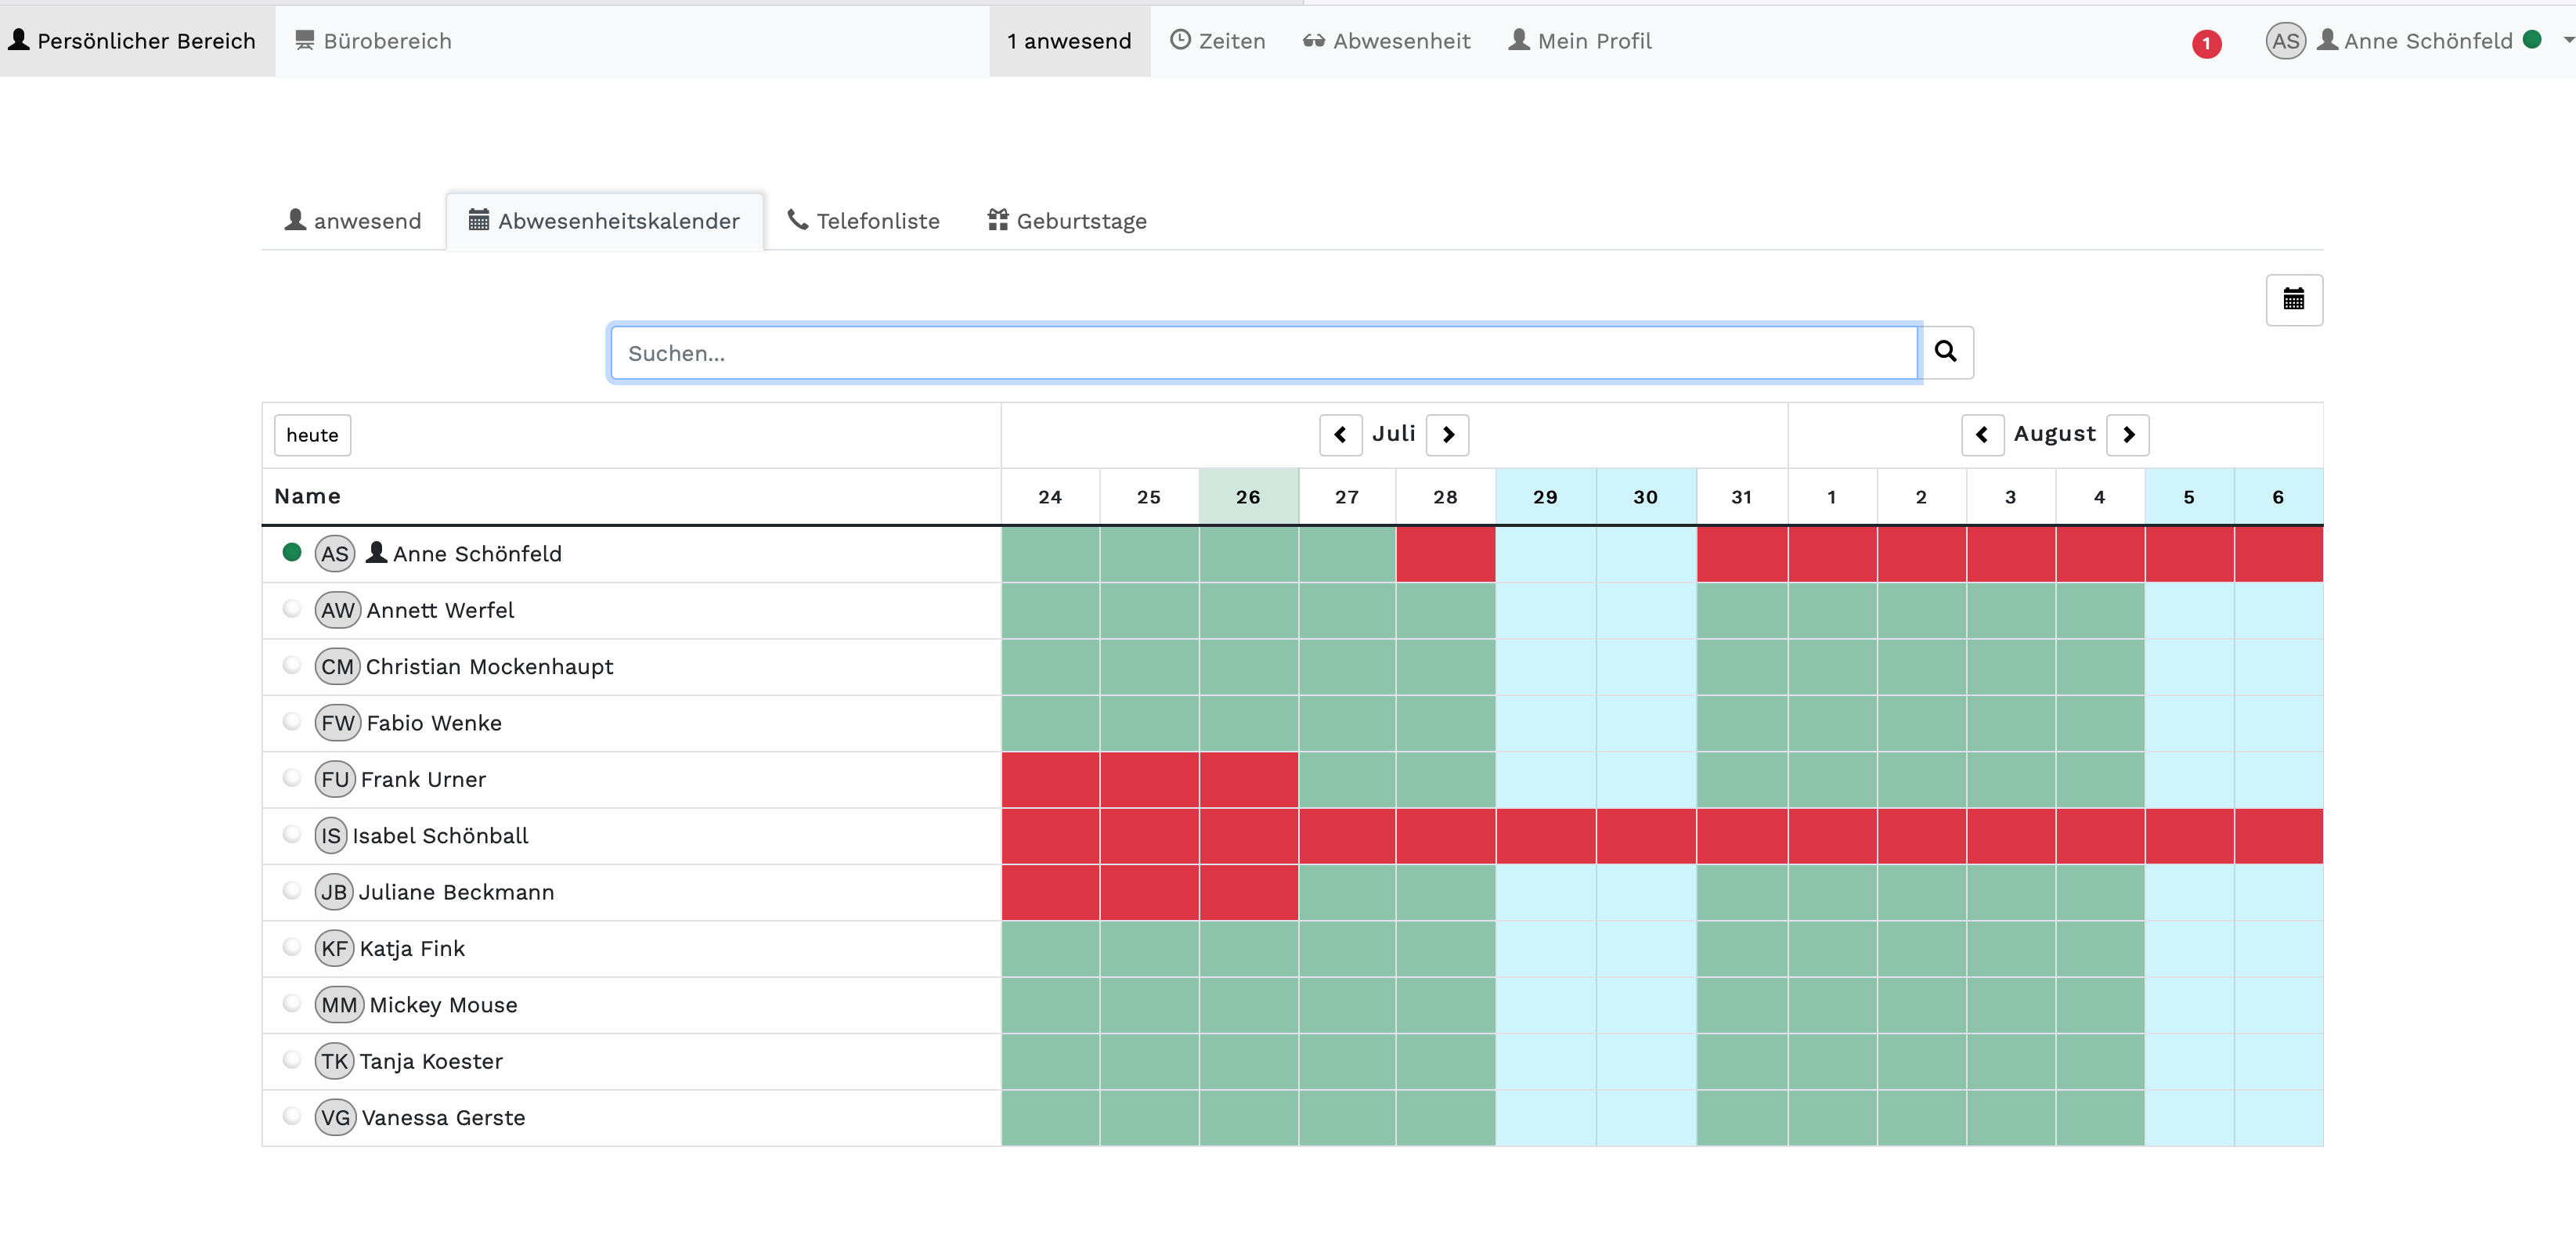Click the IS avatar of Isabel Schönball
The width and height of the screenshot is (2576, 1259).
pyautogui.click(x=331, y=836)
